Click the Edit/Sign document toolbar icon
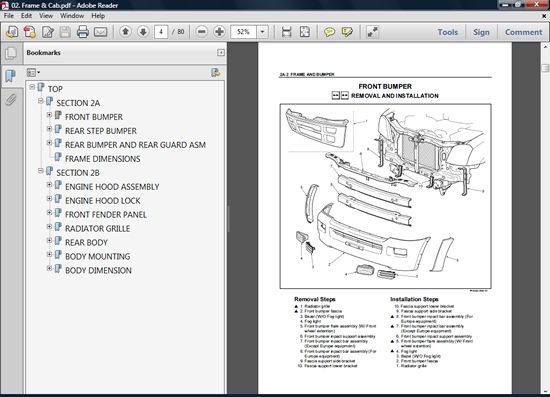Viewport: 550px width, 397px height. 48,32
